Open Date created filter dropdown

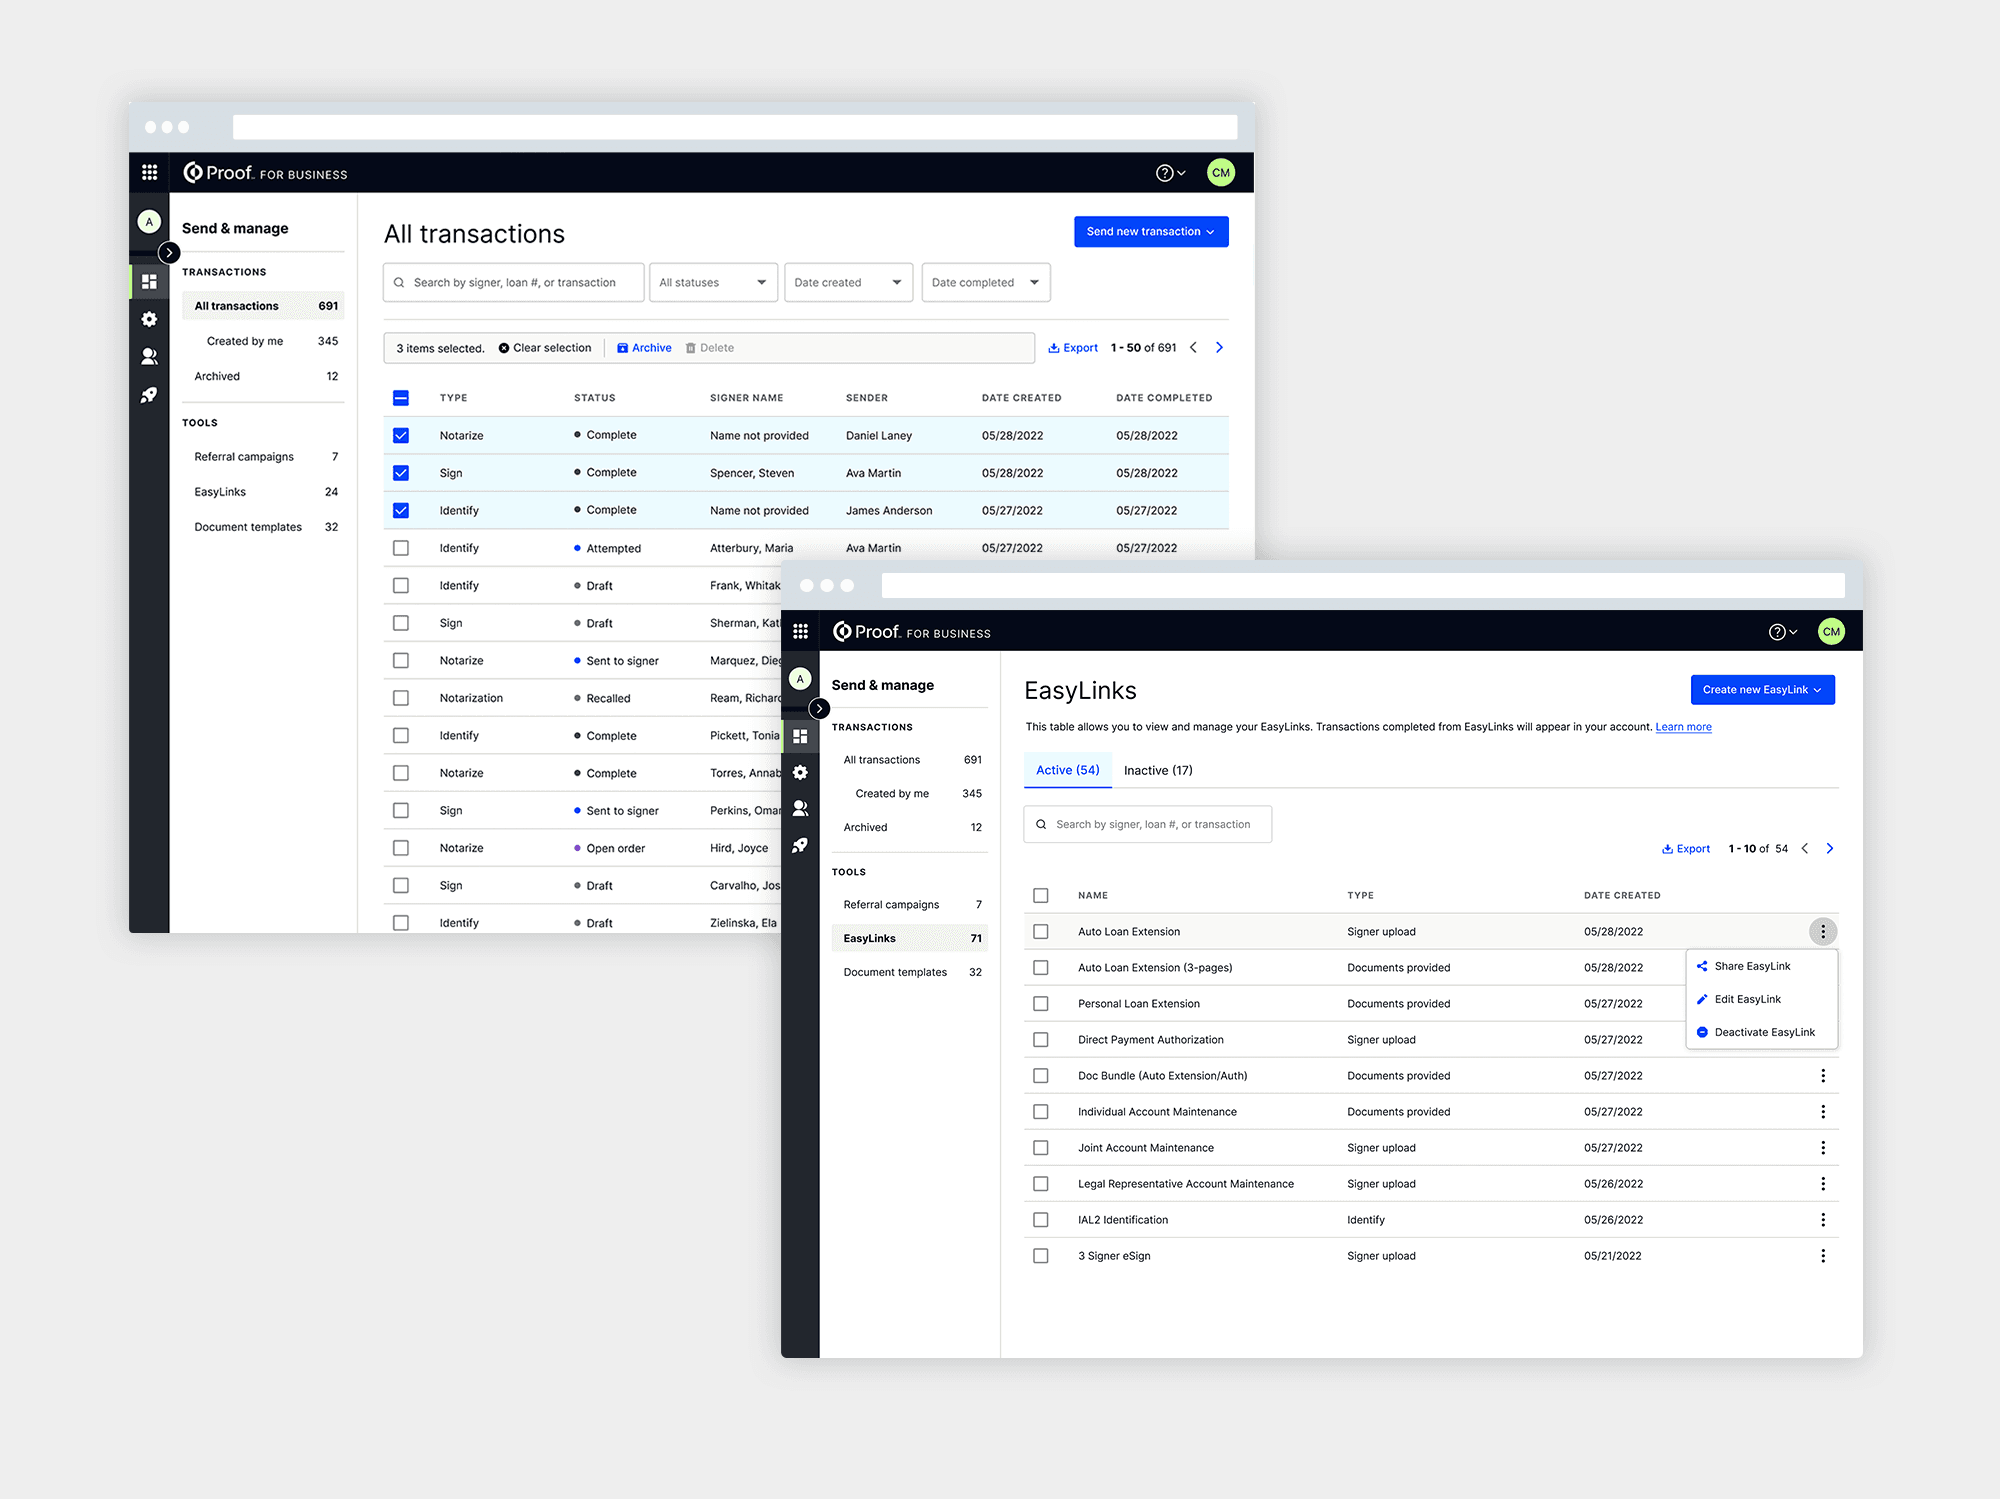point(848,283)
